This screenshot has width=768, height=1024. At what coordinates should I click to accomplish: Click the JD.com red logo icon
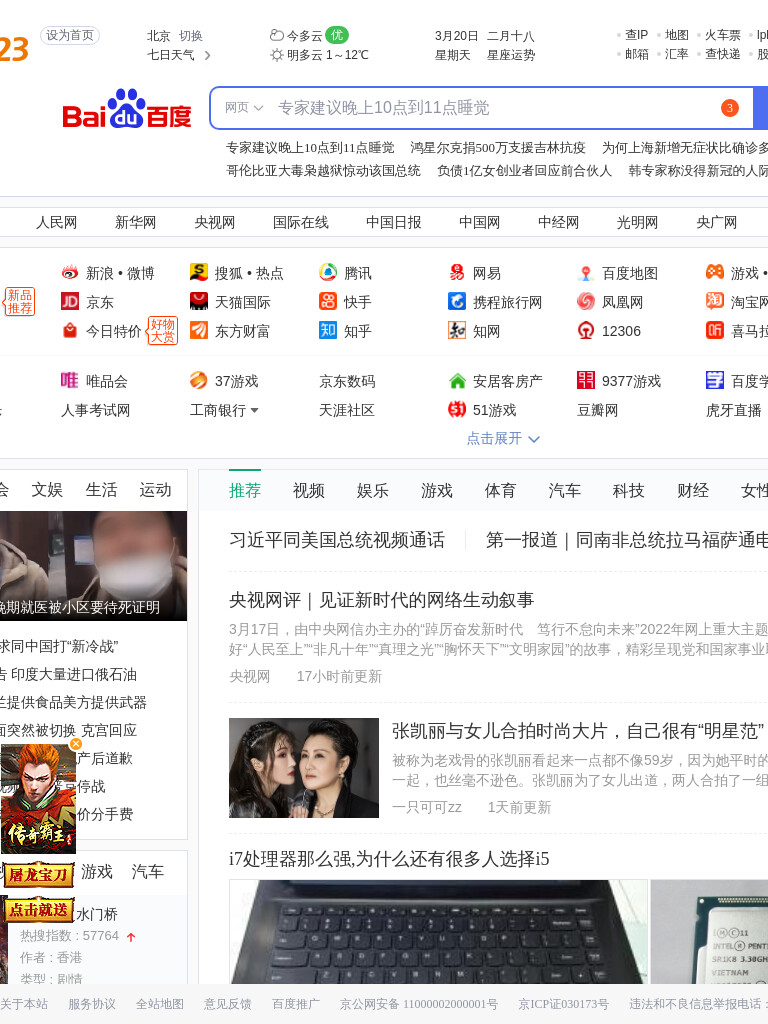[70, 302]
